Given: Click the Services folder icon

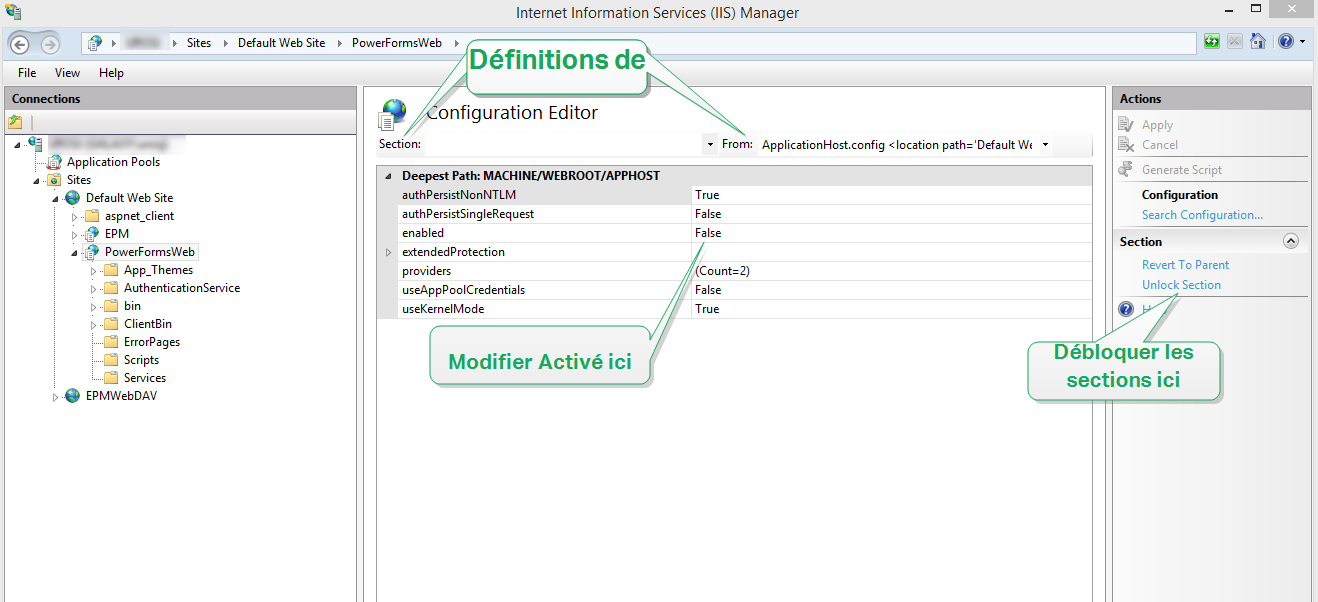Looking at the screenshot, I should pos(111,378).
